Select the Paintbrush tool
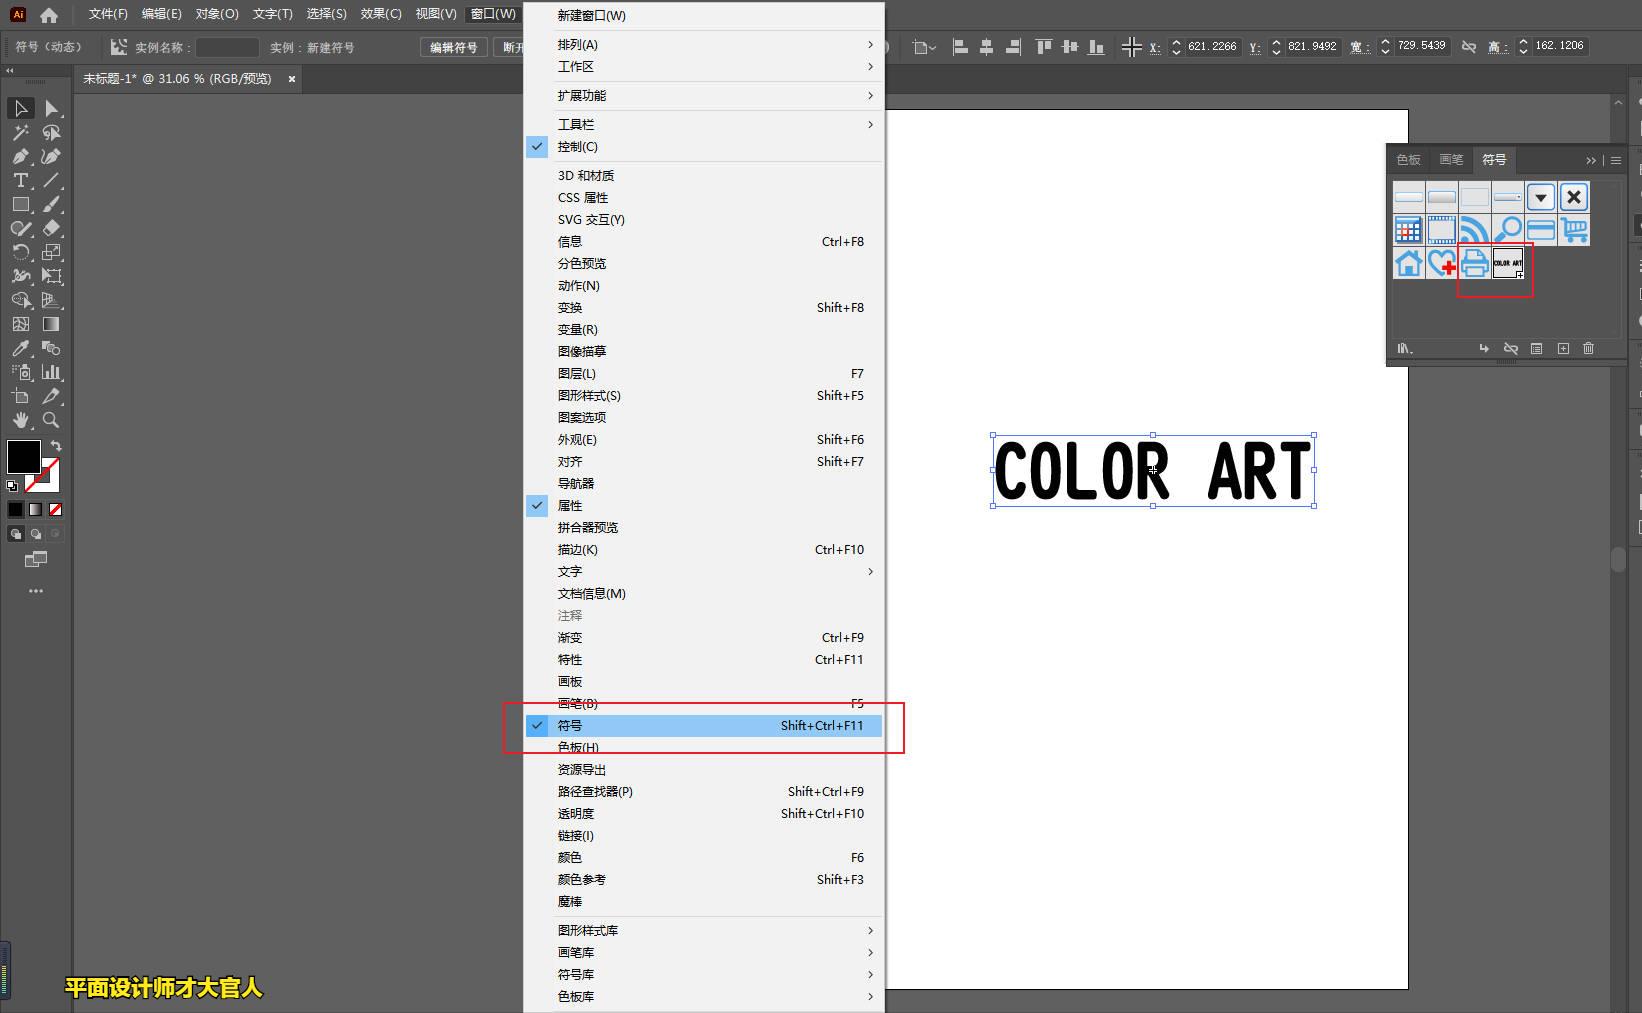The width and height of the screenshot is (1642, 1013). tap(52, 204)
